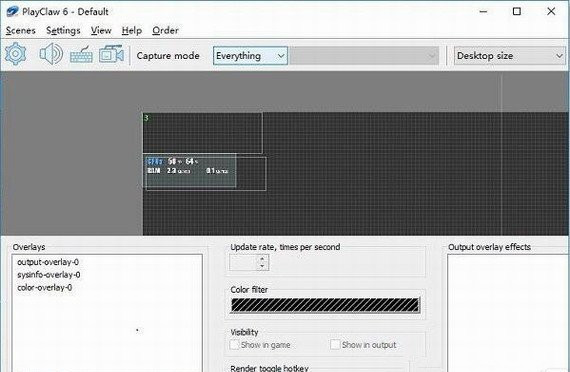Click the PlayClaw app logo in title bar

(x=12, y=12)
